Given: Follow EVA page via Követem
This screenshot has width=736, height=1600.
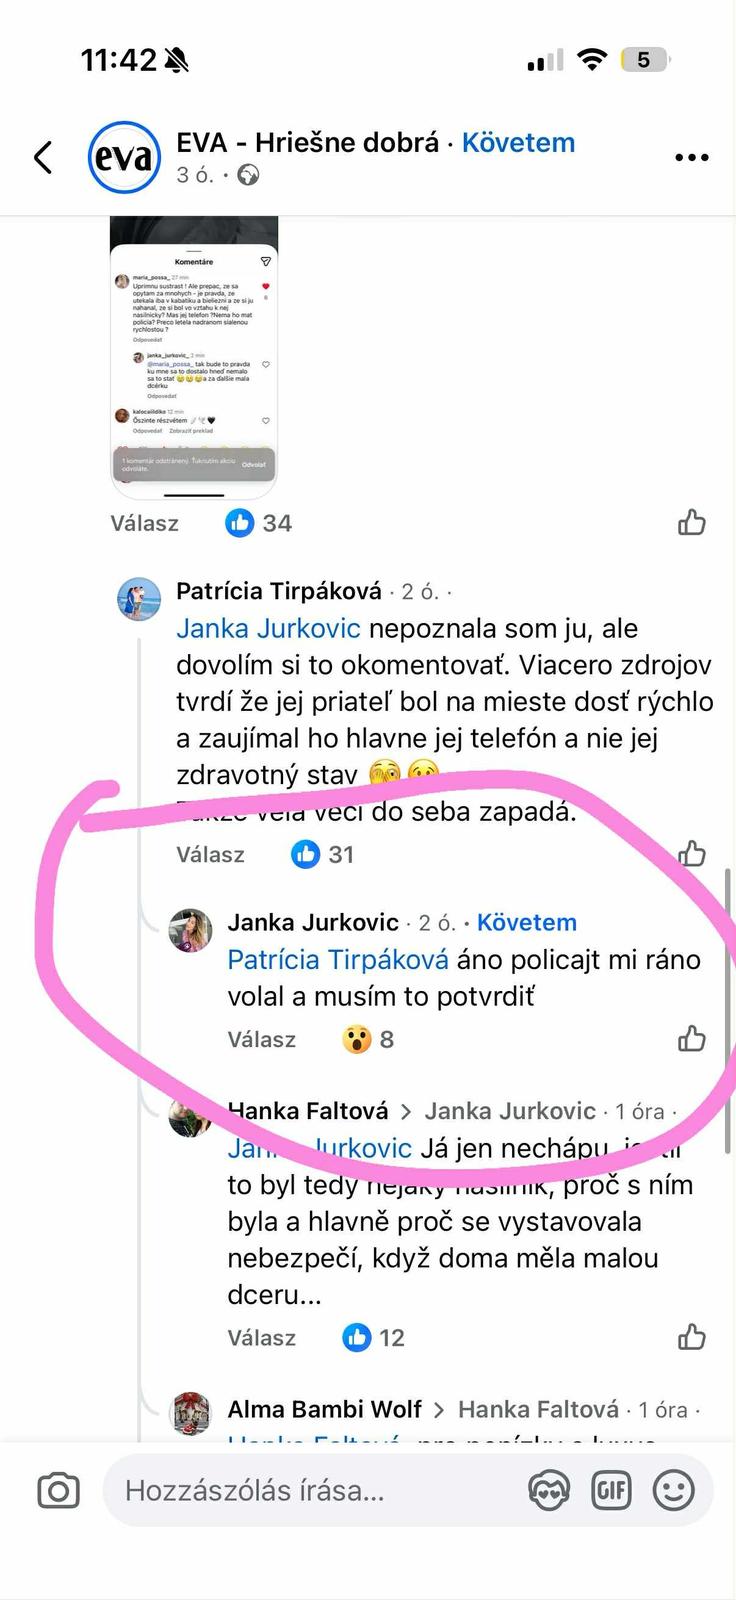Looking at the screenshot, I should 518,142.
